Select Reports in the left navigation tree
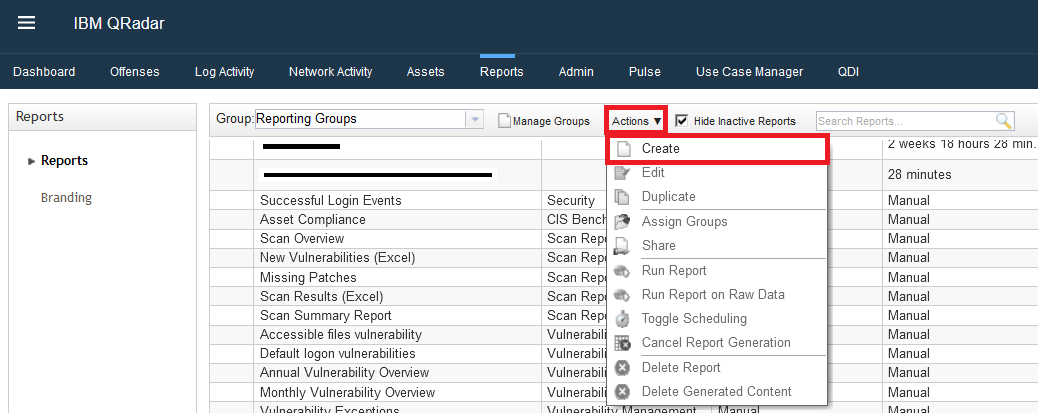The width and height of the screenshot is (1038, 413). 64,161
